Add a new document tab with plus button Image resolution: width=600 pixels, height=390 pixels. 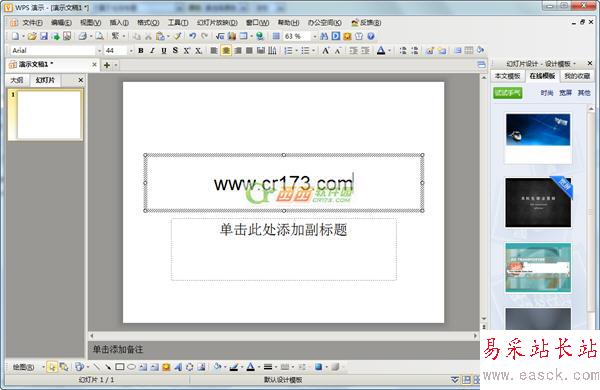(x=107, y=65)
